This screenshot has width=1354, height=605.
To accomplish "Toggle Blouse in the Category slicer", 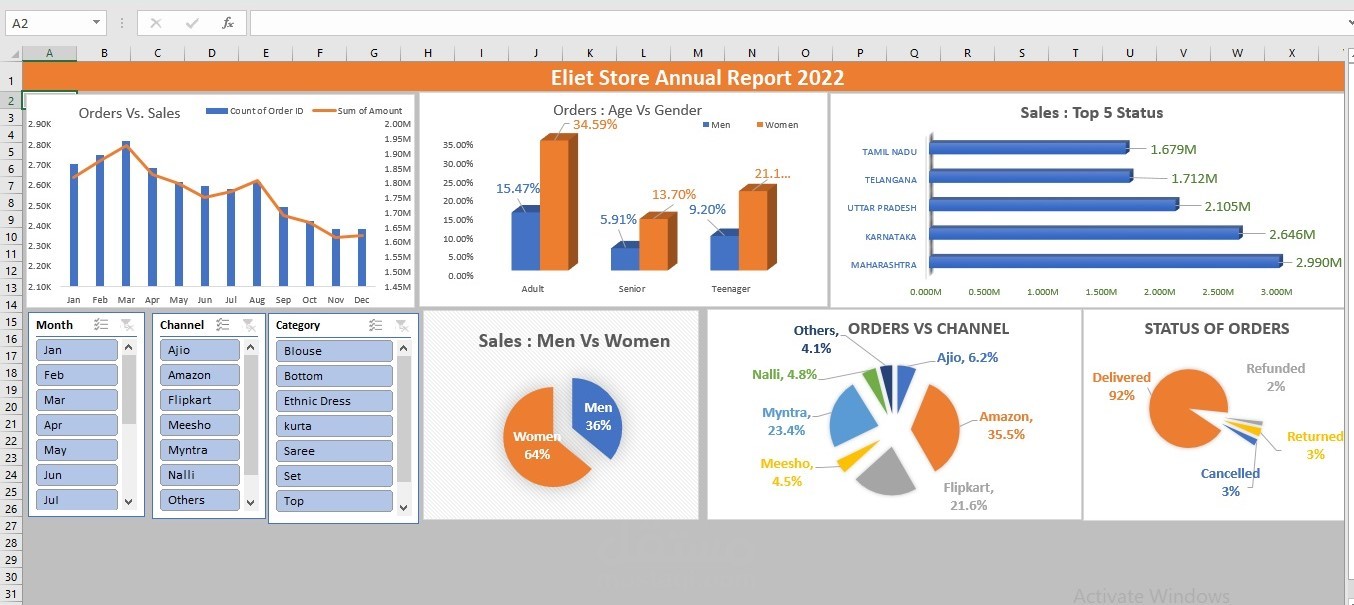I will point(334,351).
